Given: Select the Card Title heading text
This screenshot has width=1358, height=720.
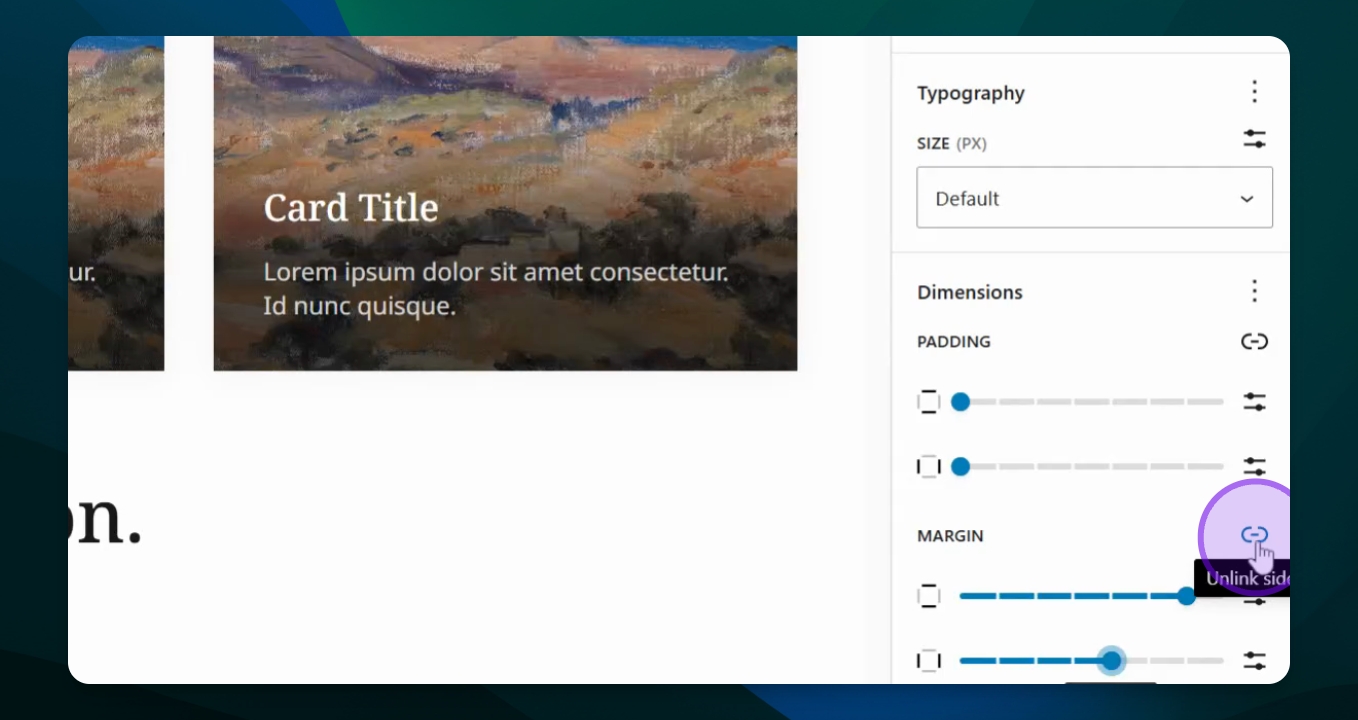Looking at the screenshot, I should [351, 208].
